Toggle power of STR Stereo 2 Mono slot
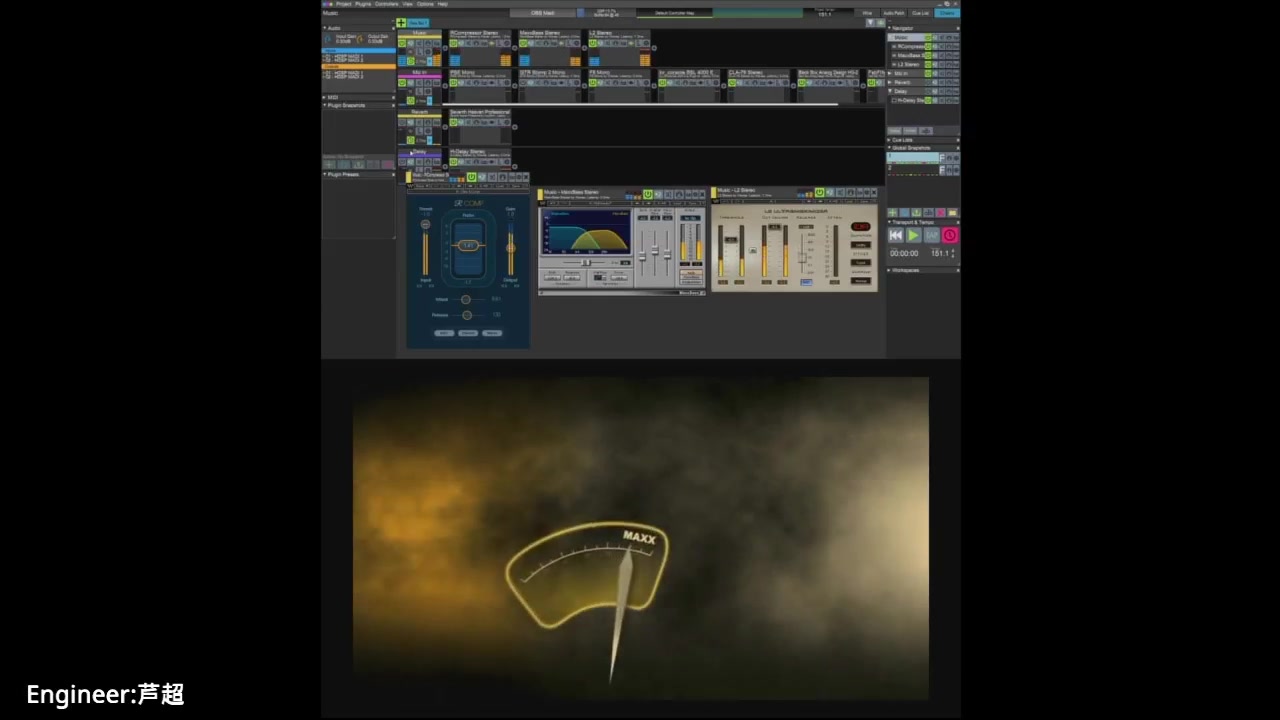This screenshot has width=1280, height=720. 523,82
